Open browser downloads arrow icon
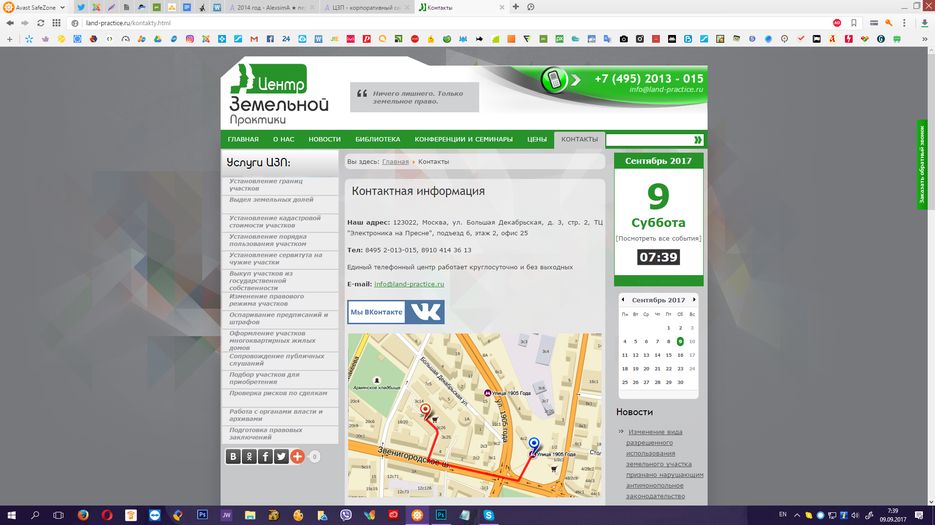This screenshot has width=935, height=525. (924, 23)
